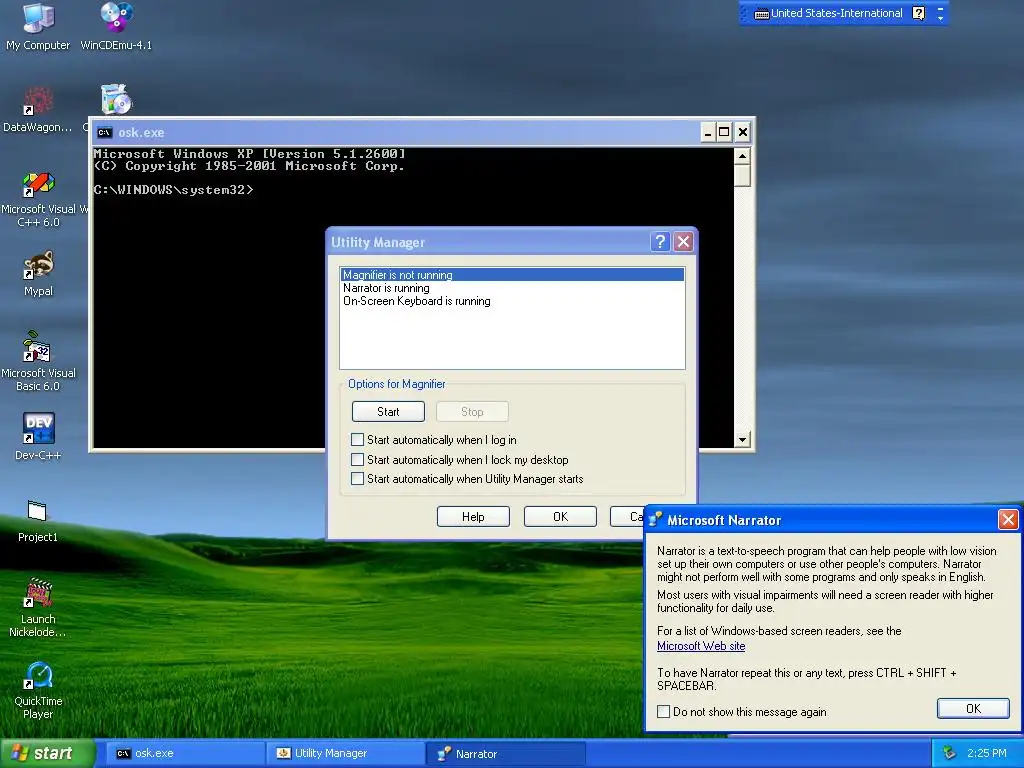1024x768 pixels.
Task: Select Narrator is running entry
Action: pyautogui.click(x=512, y=288)
